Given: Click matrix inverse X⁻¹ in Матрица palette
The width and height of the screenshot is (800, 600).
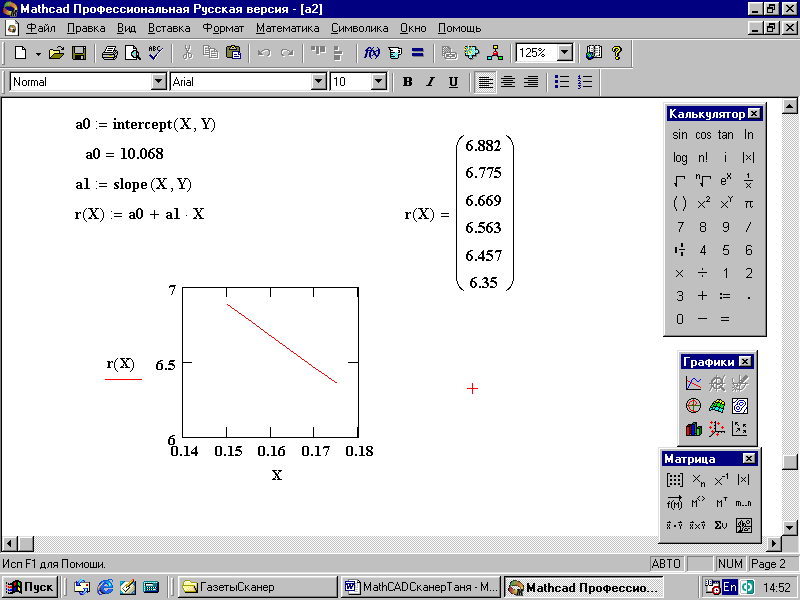Looking at the screenshot, I should coord(721,480).
